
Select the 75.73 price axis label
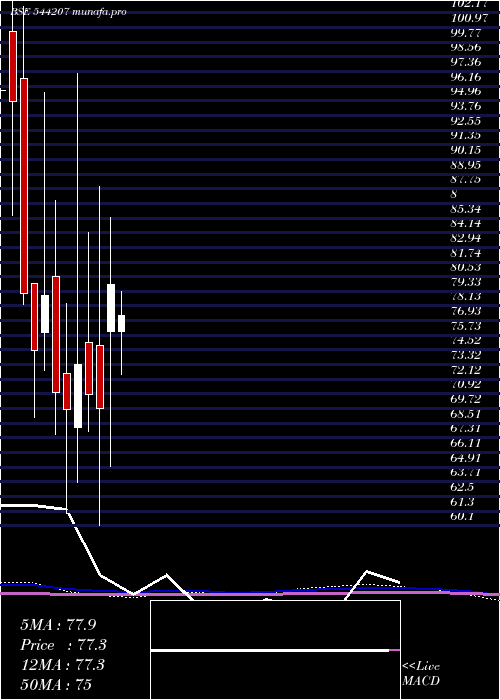466,326
